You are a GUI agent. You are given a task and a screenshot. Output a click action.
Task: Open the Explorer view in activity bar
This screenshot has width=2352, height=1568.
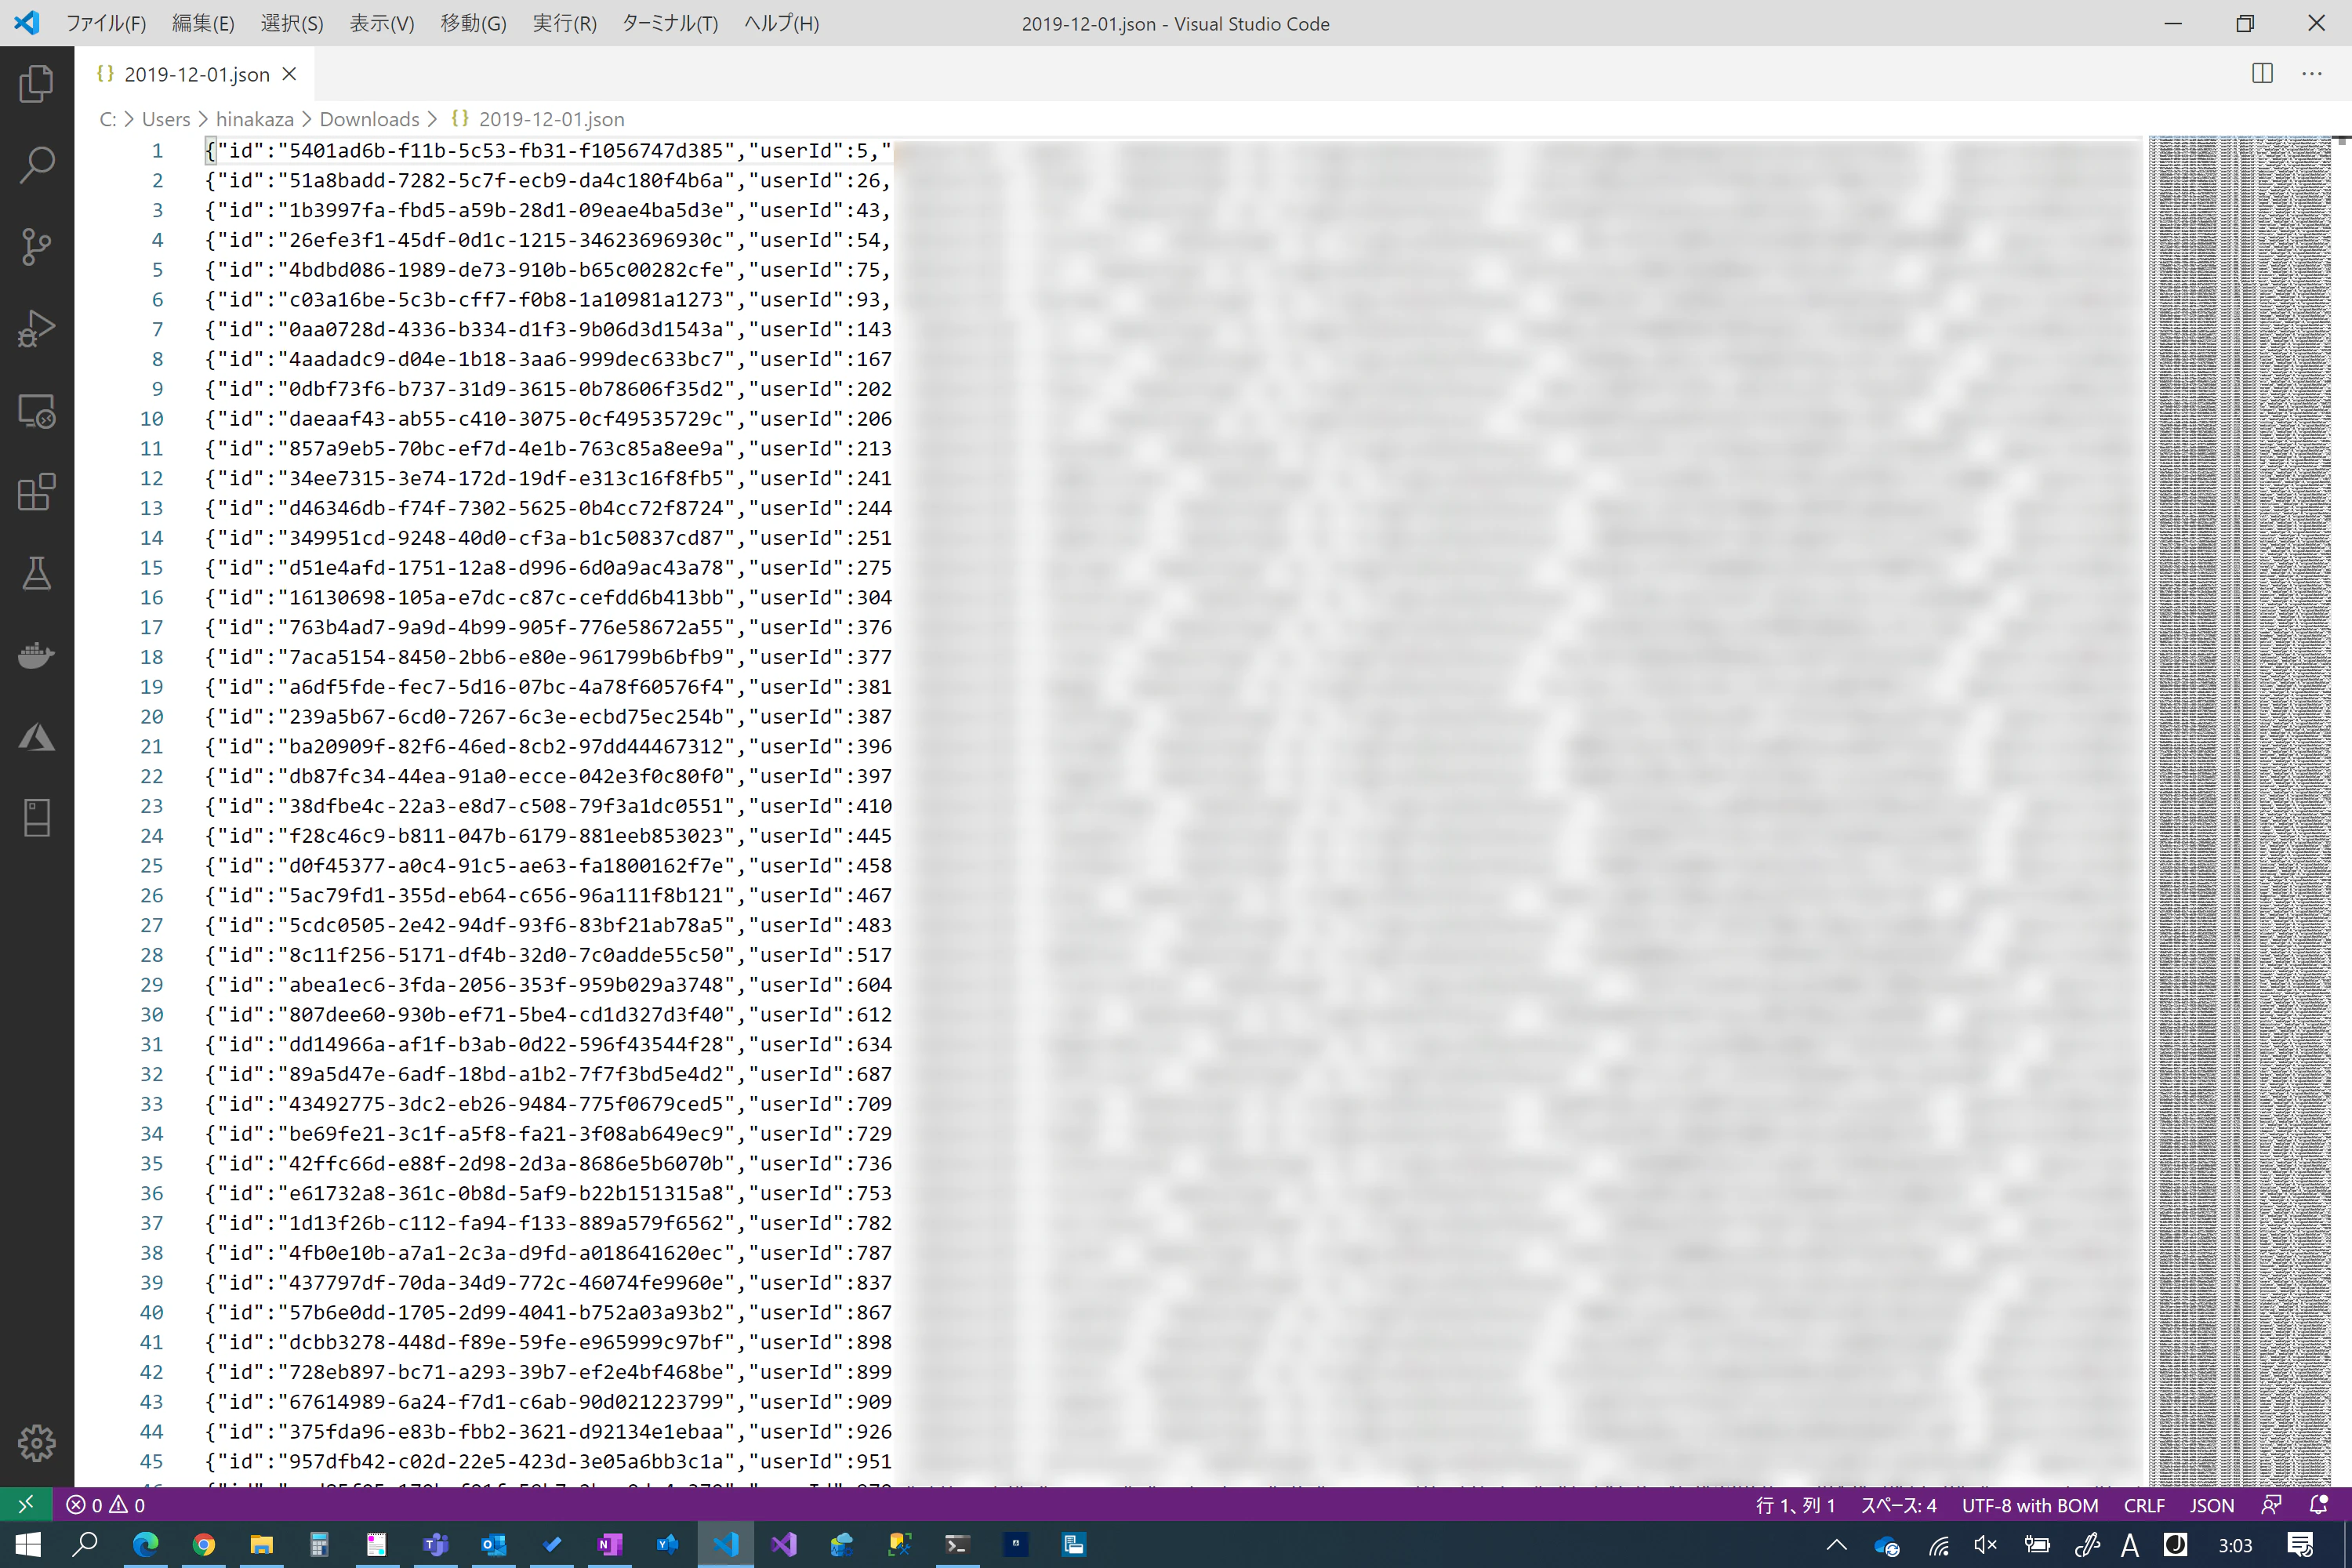click(37, 83)
